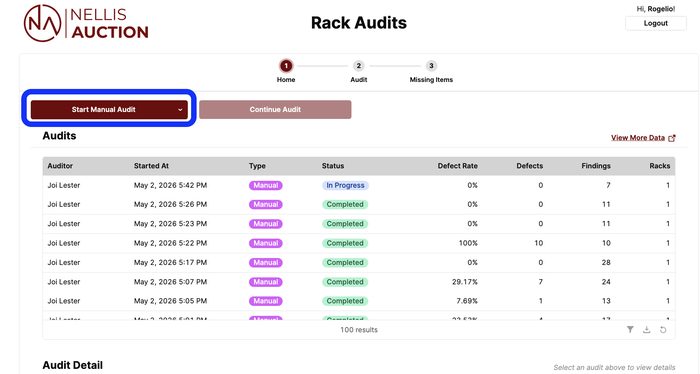Sort by the Status column header
Screen dimensions: 700x374
(333, 166)
